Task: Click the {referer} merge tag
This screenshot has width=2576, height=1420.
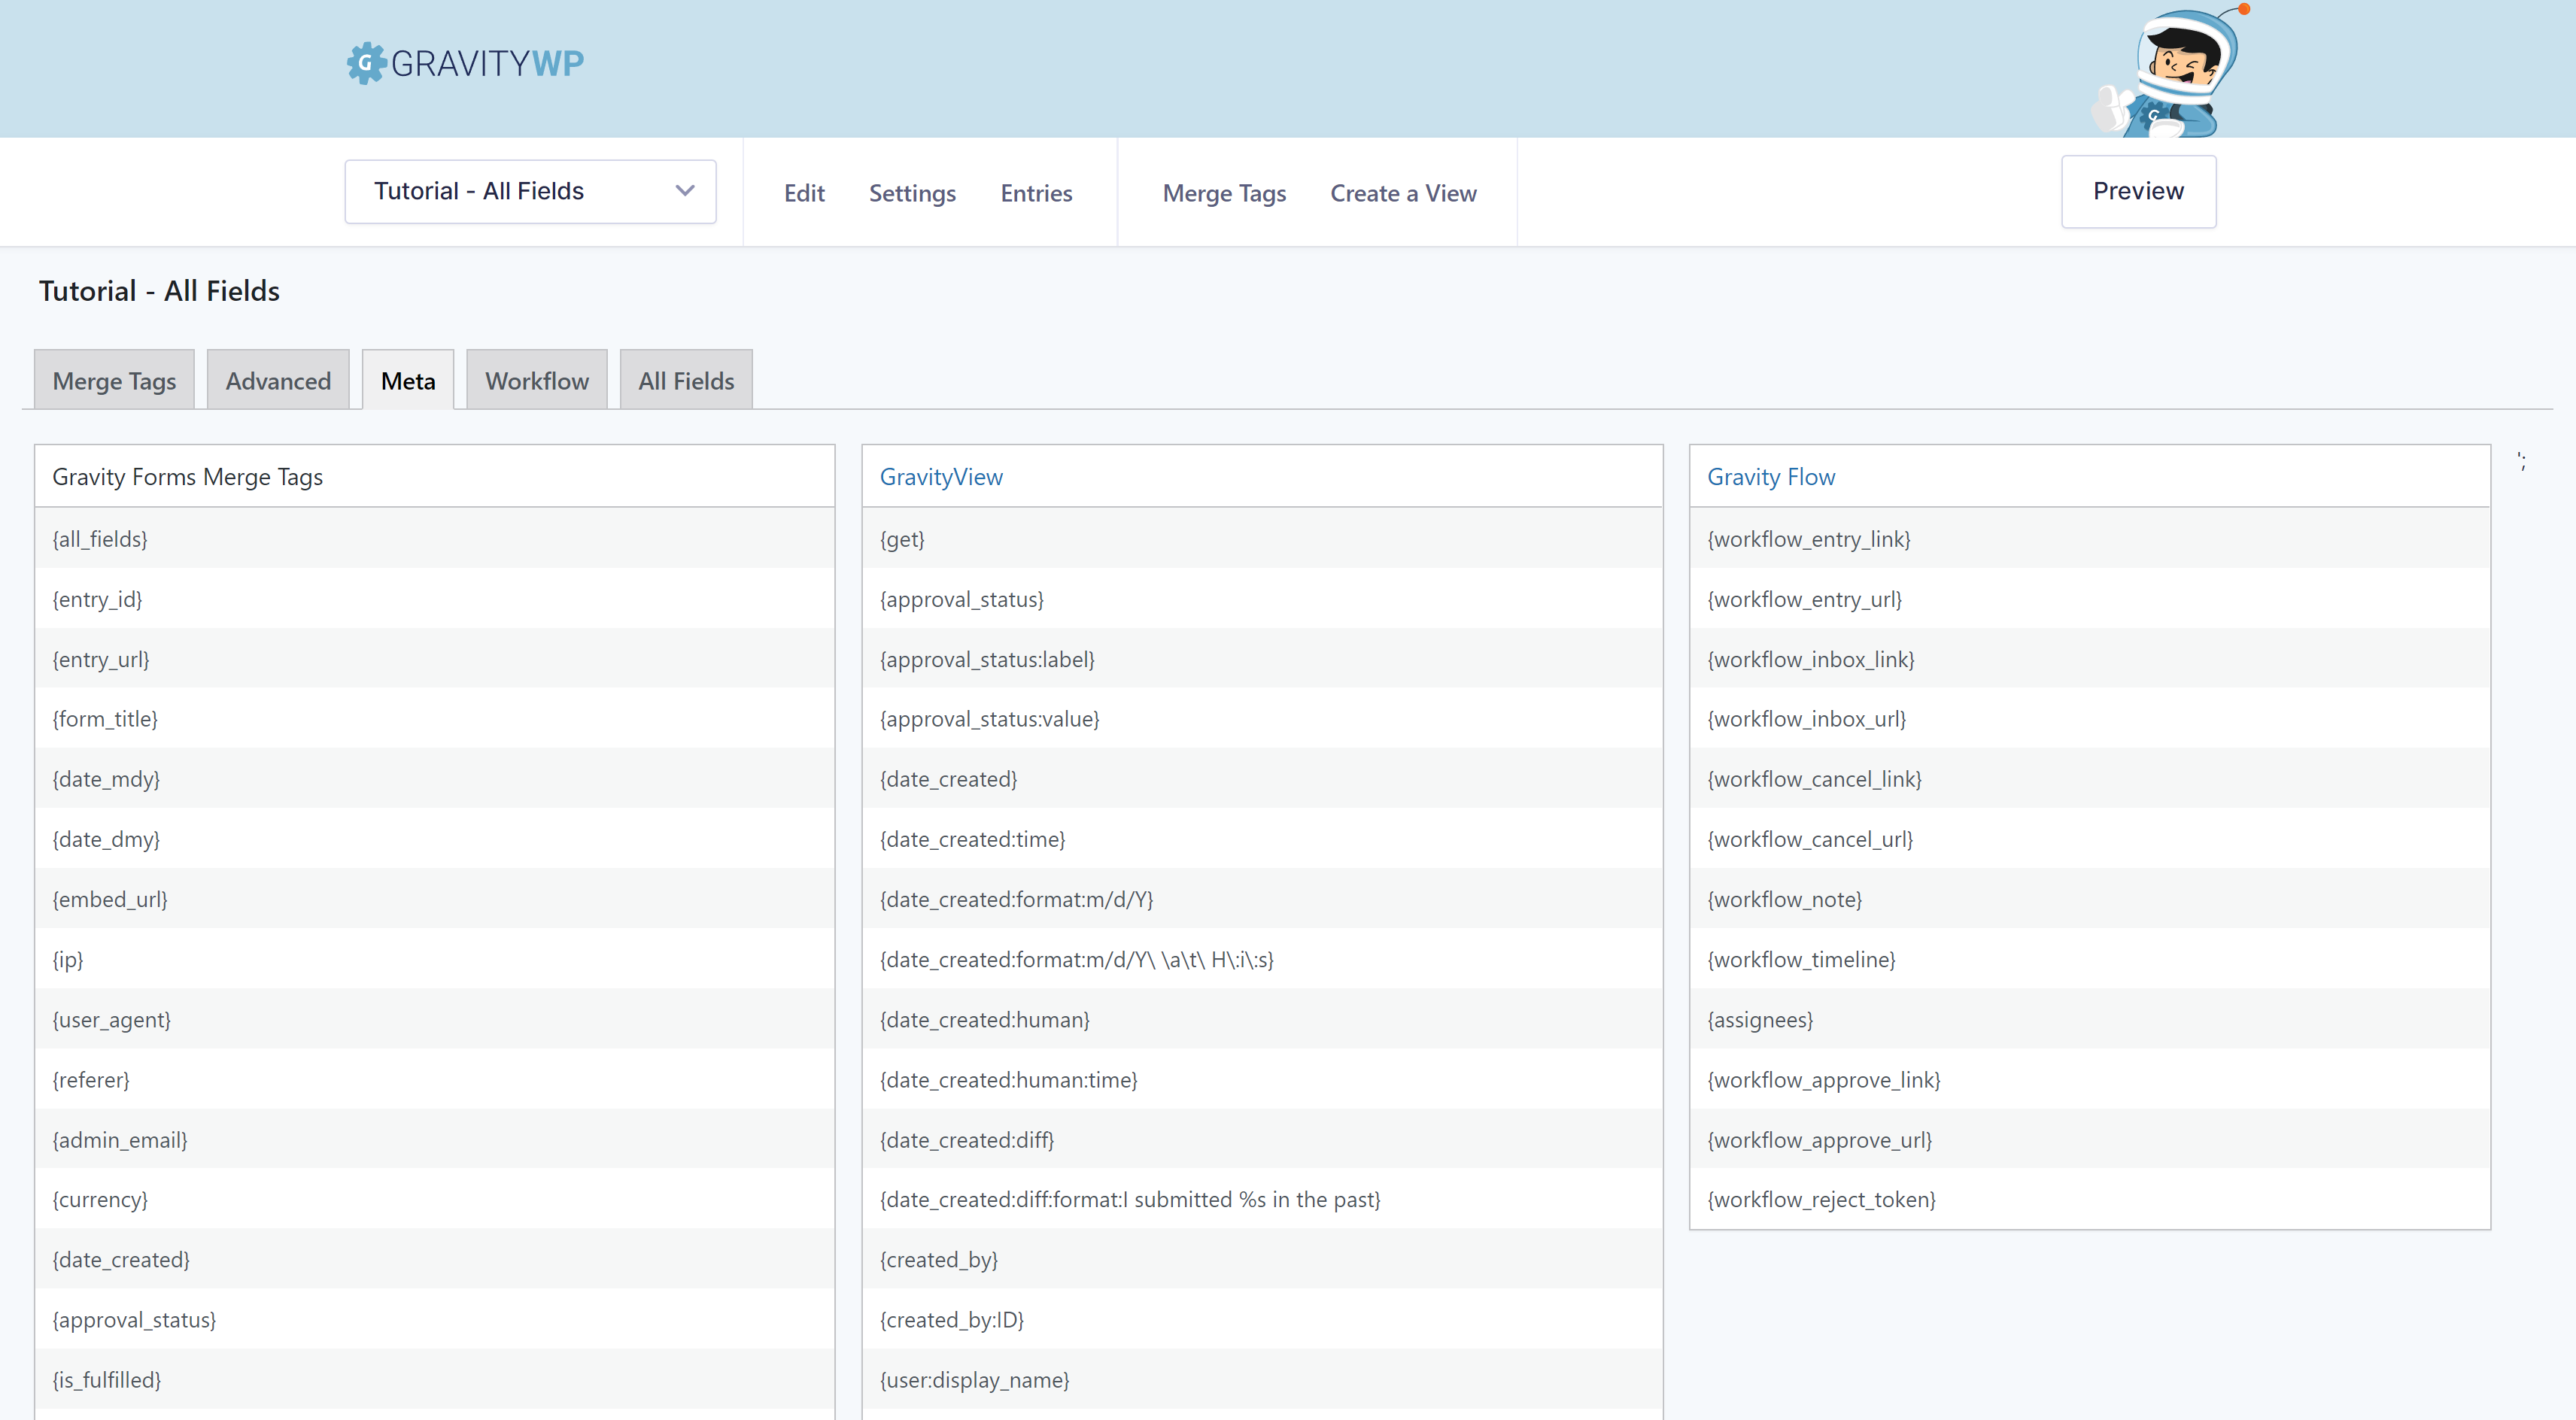Action: pos(91,1079)
